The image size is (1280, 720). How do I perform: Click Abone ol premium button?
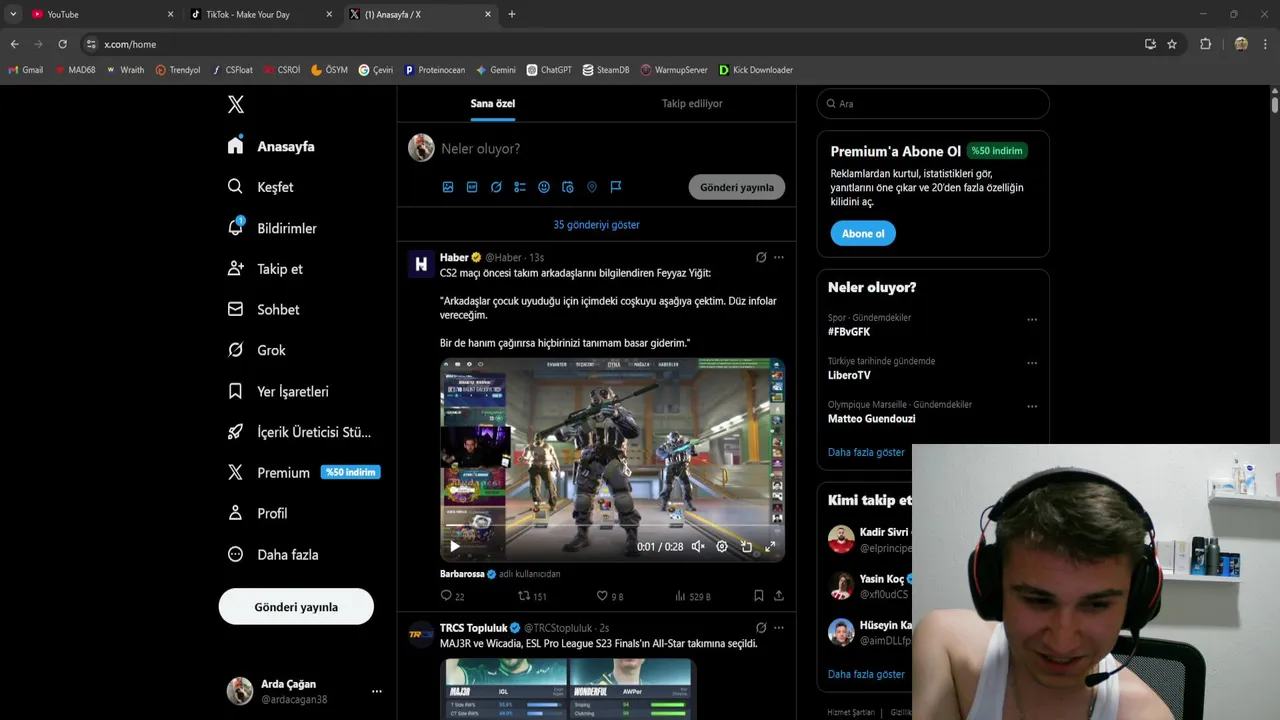863,233
